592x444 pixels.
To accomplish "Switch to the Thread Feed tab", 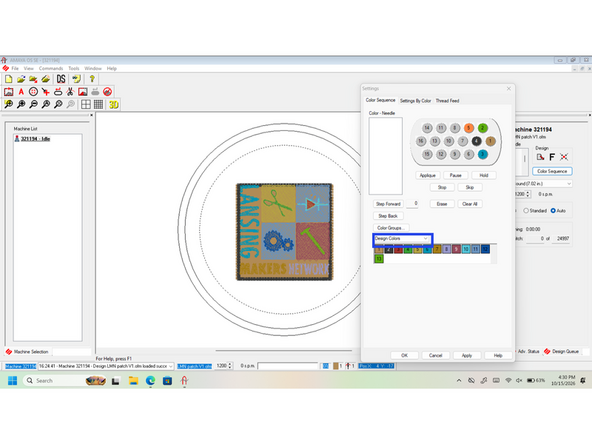I will [447, 101].
